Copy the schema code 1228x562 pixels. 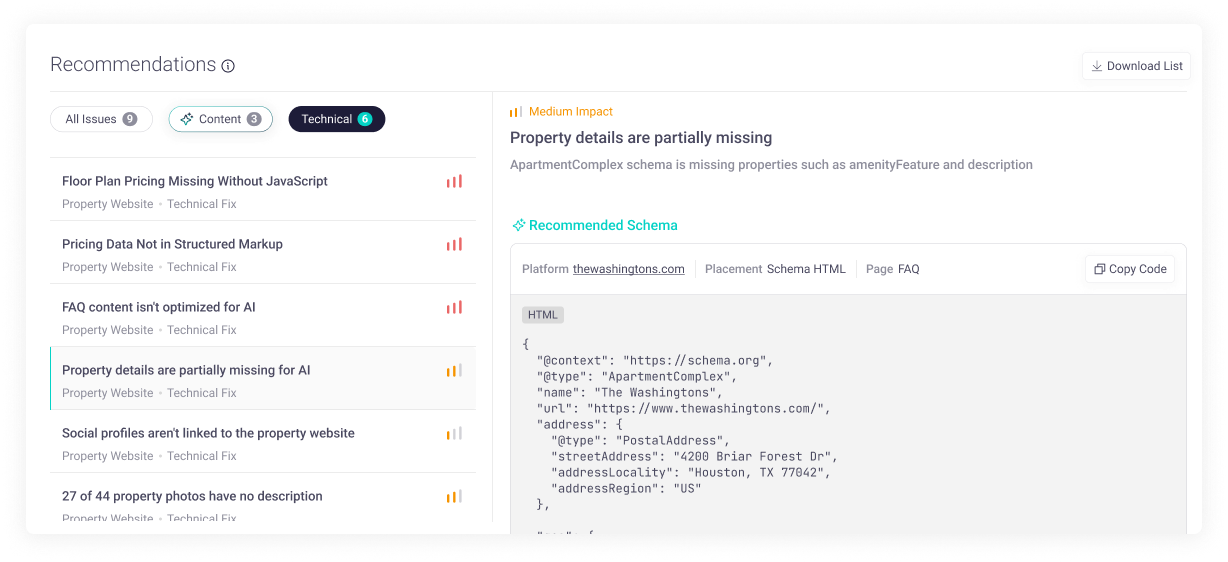[1130, 269]
